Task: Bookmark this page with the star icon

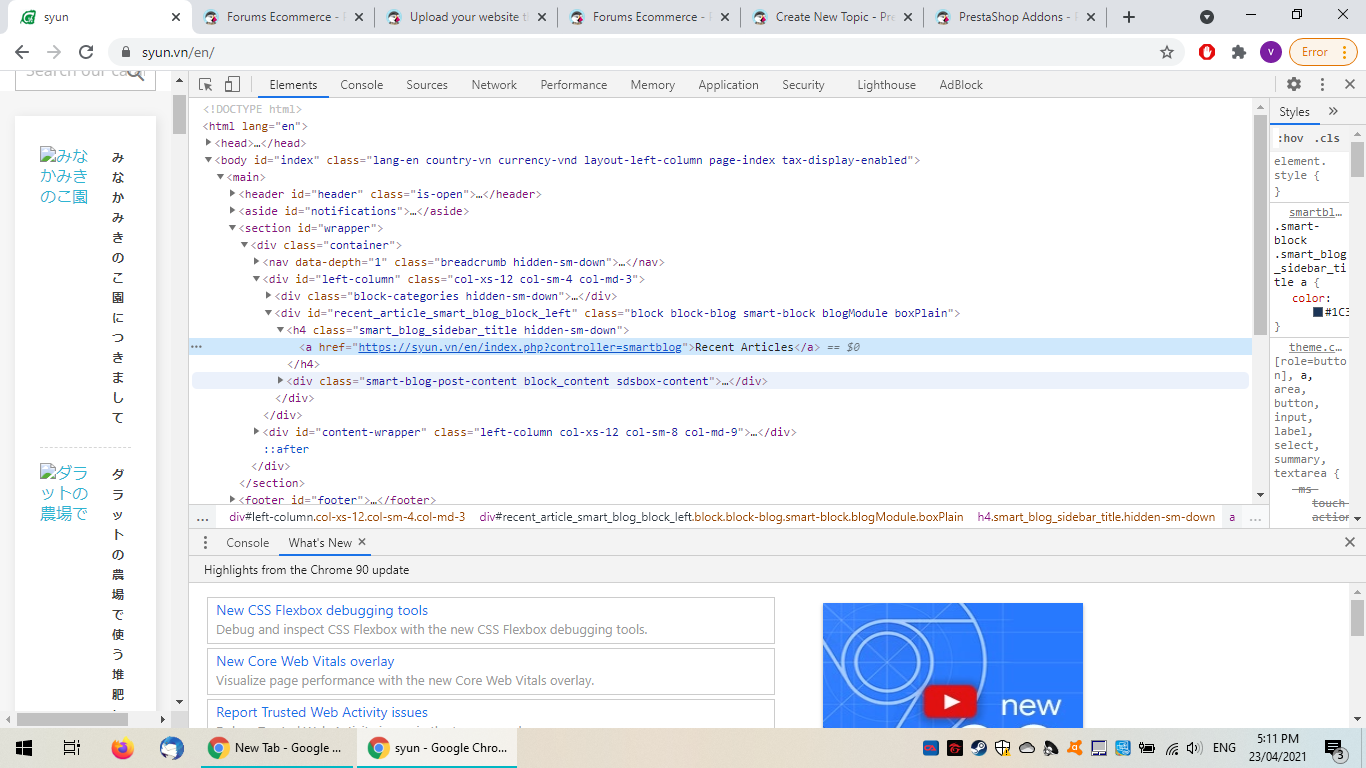Action: [1166, 52]
